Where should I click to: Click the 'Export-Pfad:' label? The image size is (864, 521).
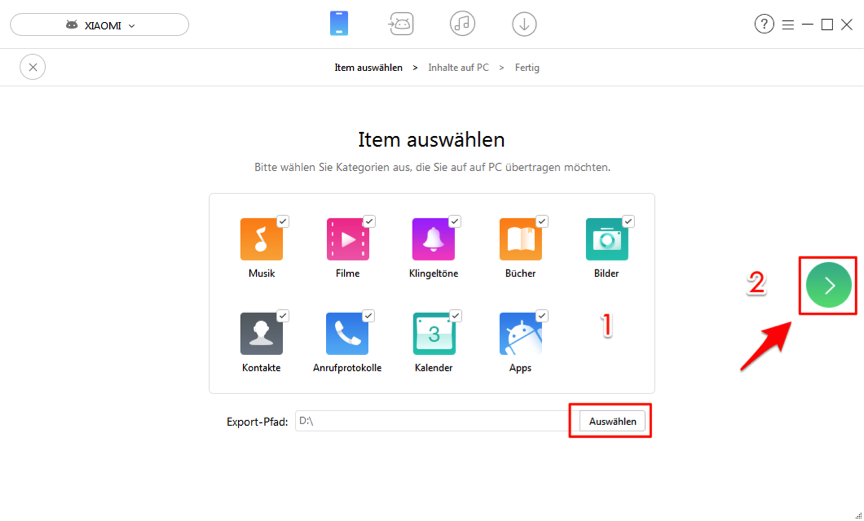pyautogui.click(x=257, y=422)
